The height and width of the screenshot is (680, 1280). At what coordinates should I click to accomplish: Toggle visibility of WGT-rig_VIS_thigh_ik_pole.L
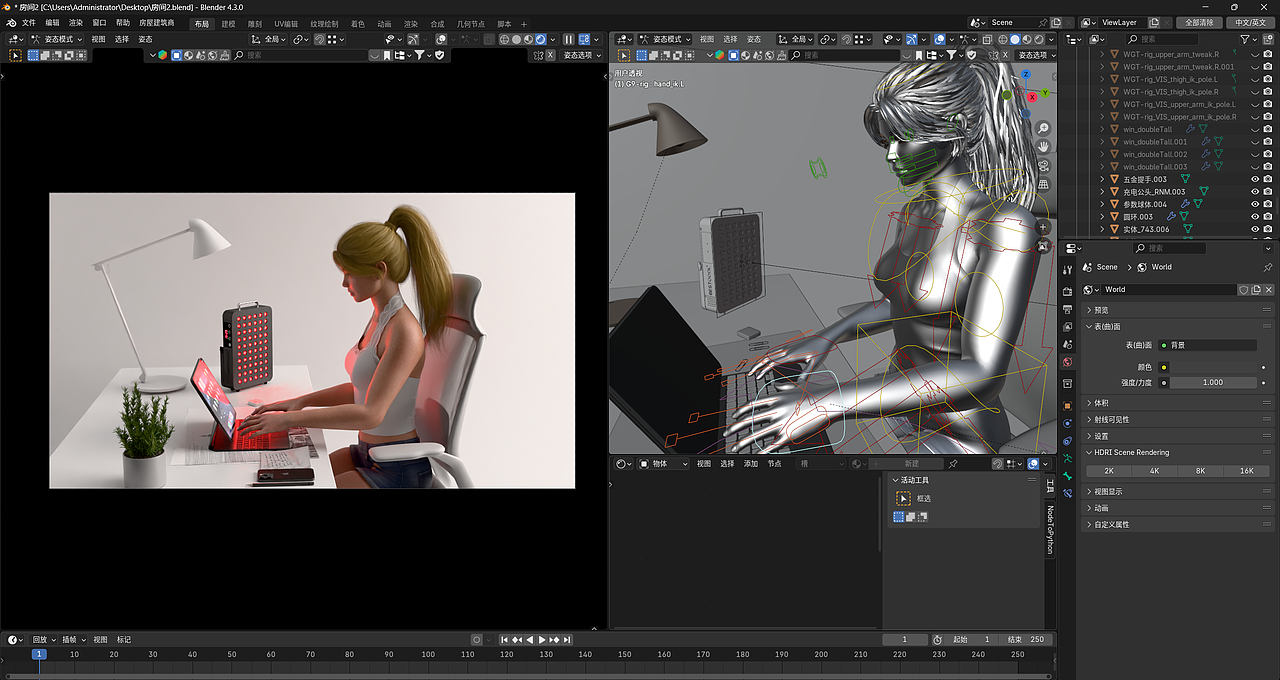tap(1255, 79)
